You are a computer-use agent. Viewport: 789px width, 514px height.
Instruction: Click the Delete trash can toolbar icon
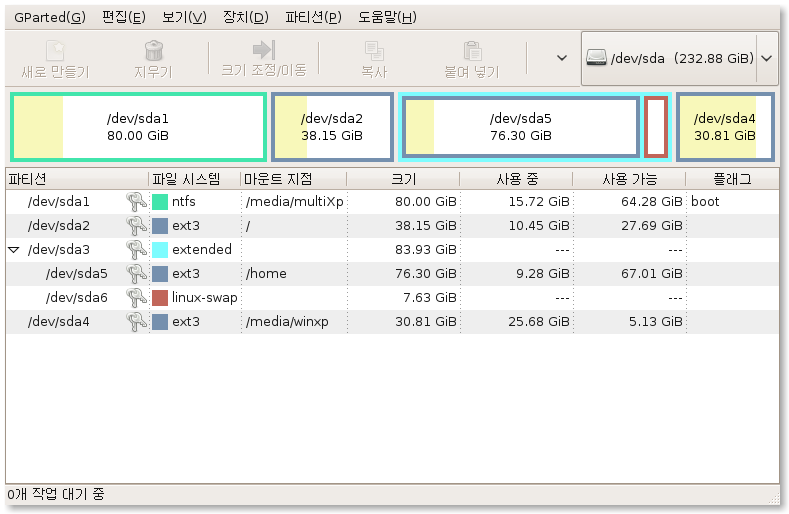click(153, 51)
